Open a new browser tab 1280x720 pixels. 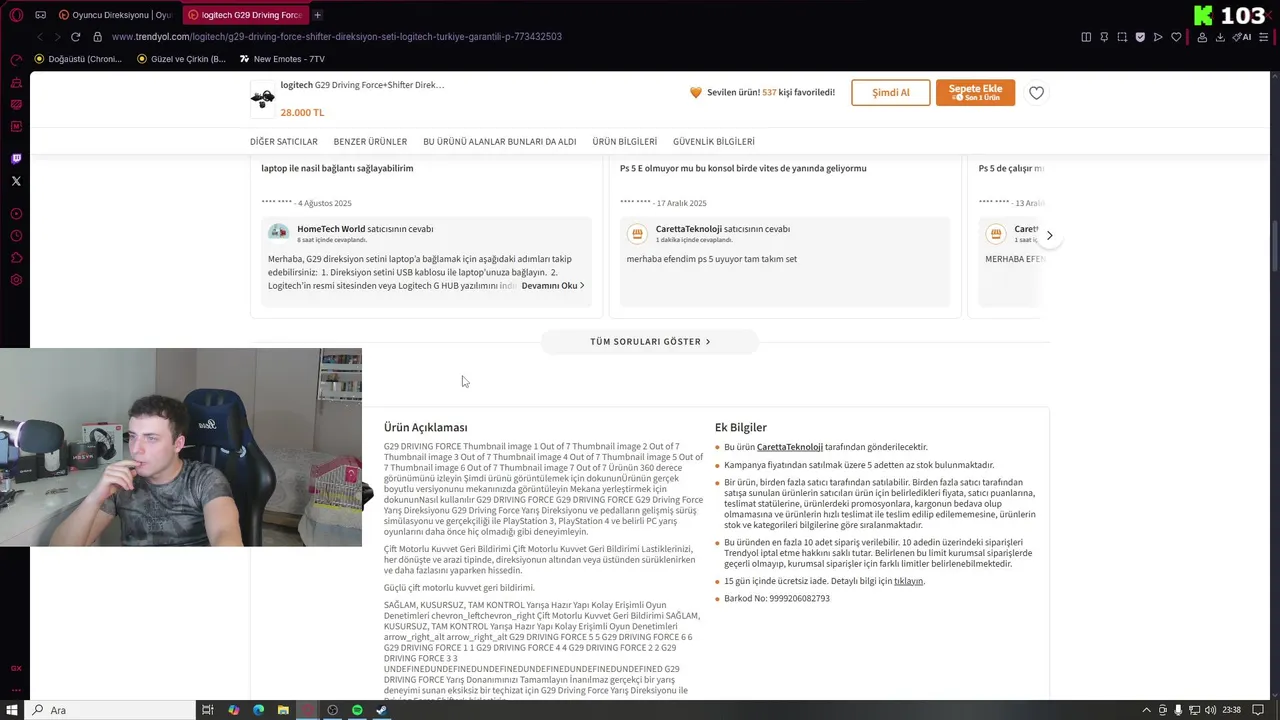point(318,15)
